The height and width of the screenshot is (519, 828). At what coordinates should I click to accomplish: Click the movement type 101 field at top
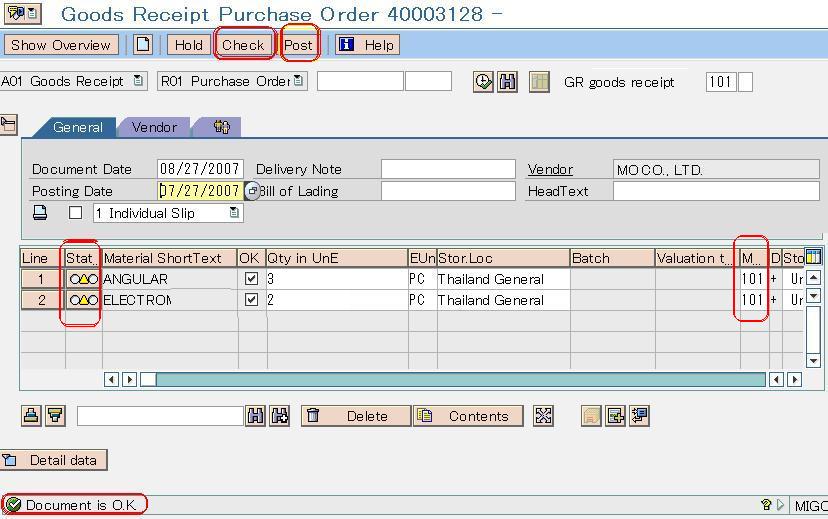(721, 82)
